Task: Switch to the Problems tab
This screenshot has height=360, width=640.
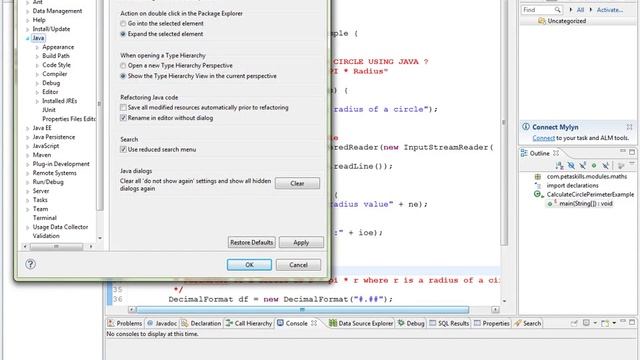Action: click(x=125, y=323)
